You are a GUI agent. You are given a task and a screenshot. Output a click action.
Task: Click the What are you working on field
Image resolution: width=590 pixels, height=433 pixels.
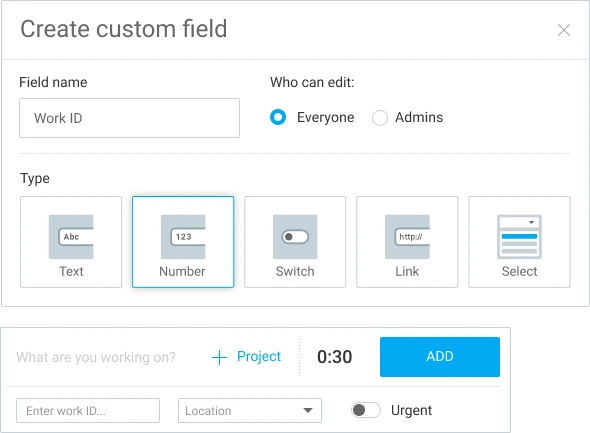(x=96, y=357)
